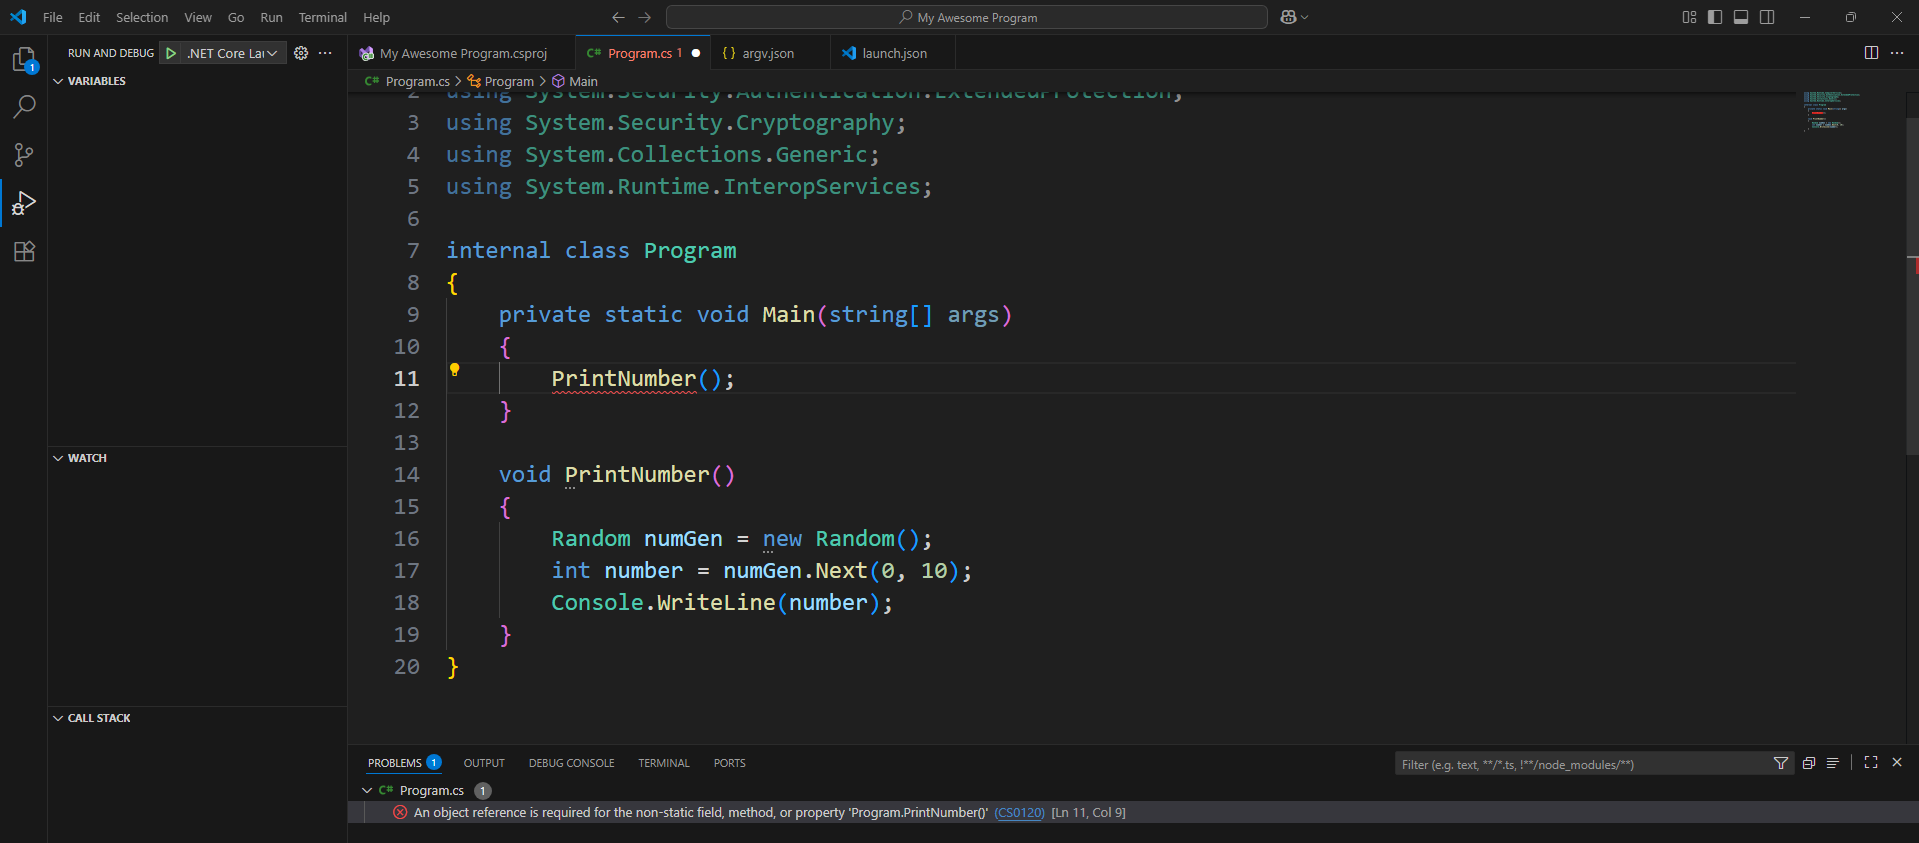The height and width of the screenshot is (843, 1919).
Task: Toggle Problems view as table or tree
Action: coord(1833,763)
